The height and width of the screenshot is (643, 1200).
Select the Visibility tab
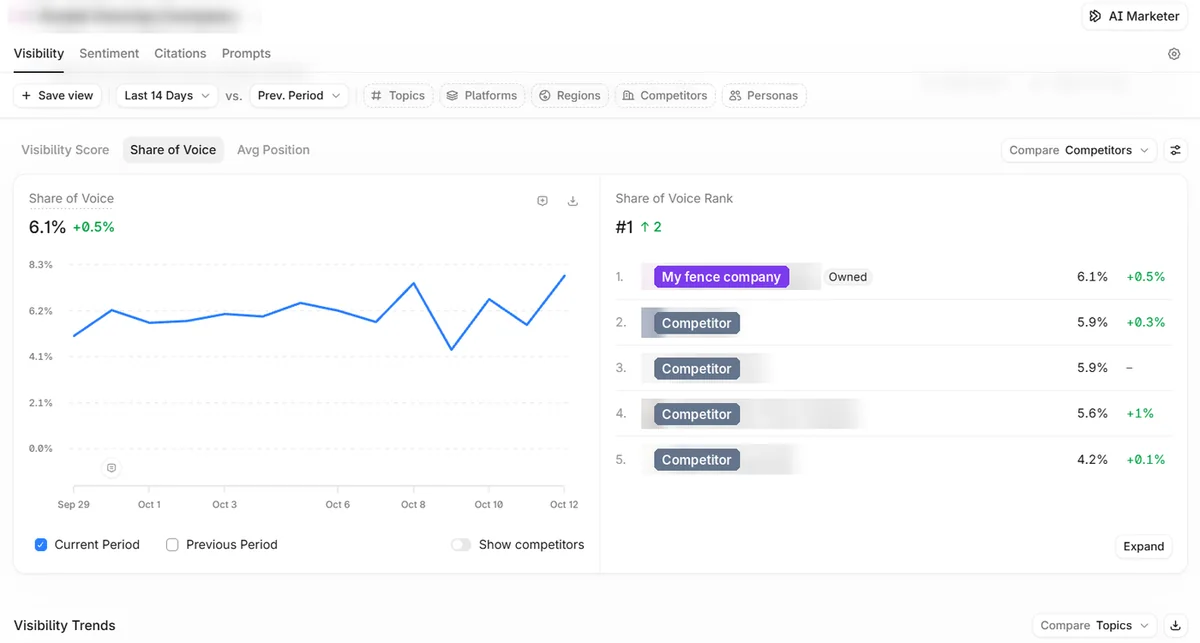[39, 54]
